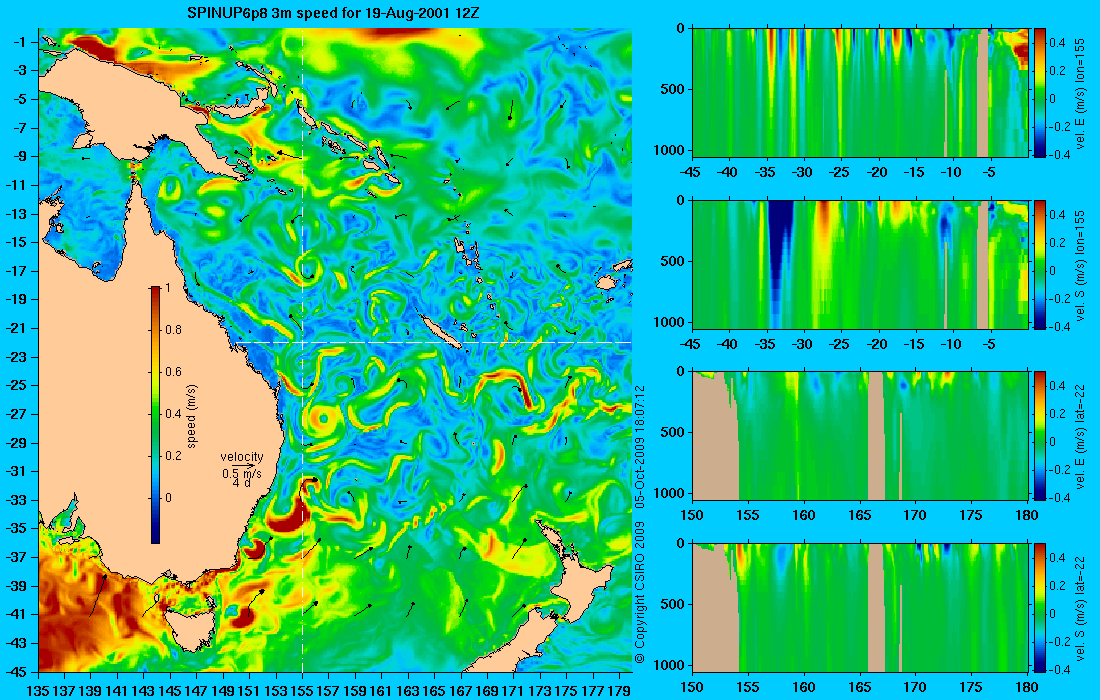Click latitude '-33' on the main map y-axis
The width and height of the screenshot is (1100, 700).
16,500
